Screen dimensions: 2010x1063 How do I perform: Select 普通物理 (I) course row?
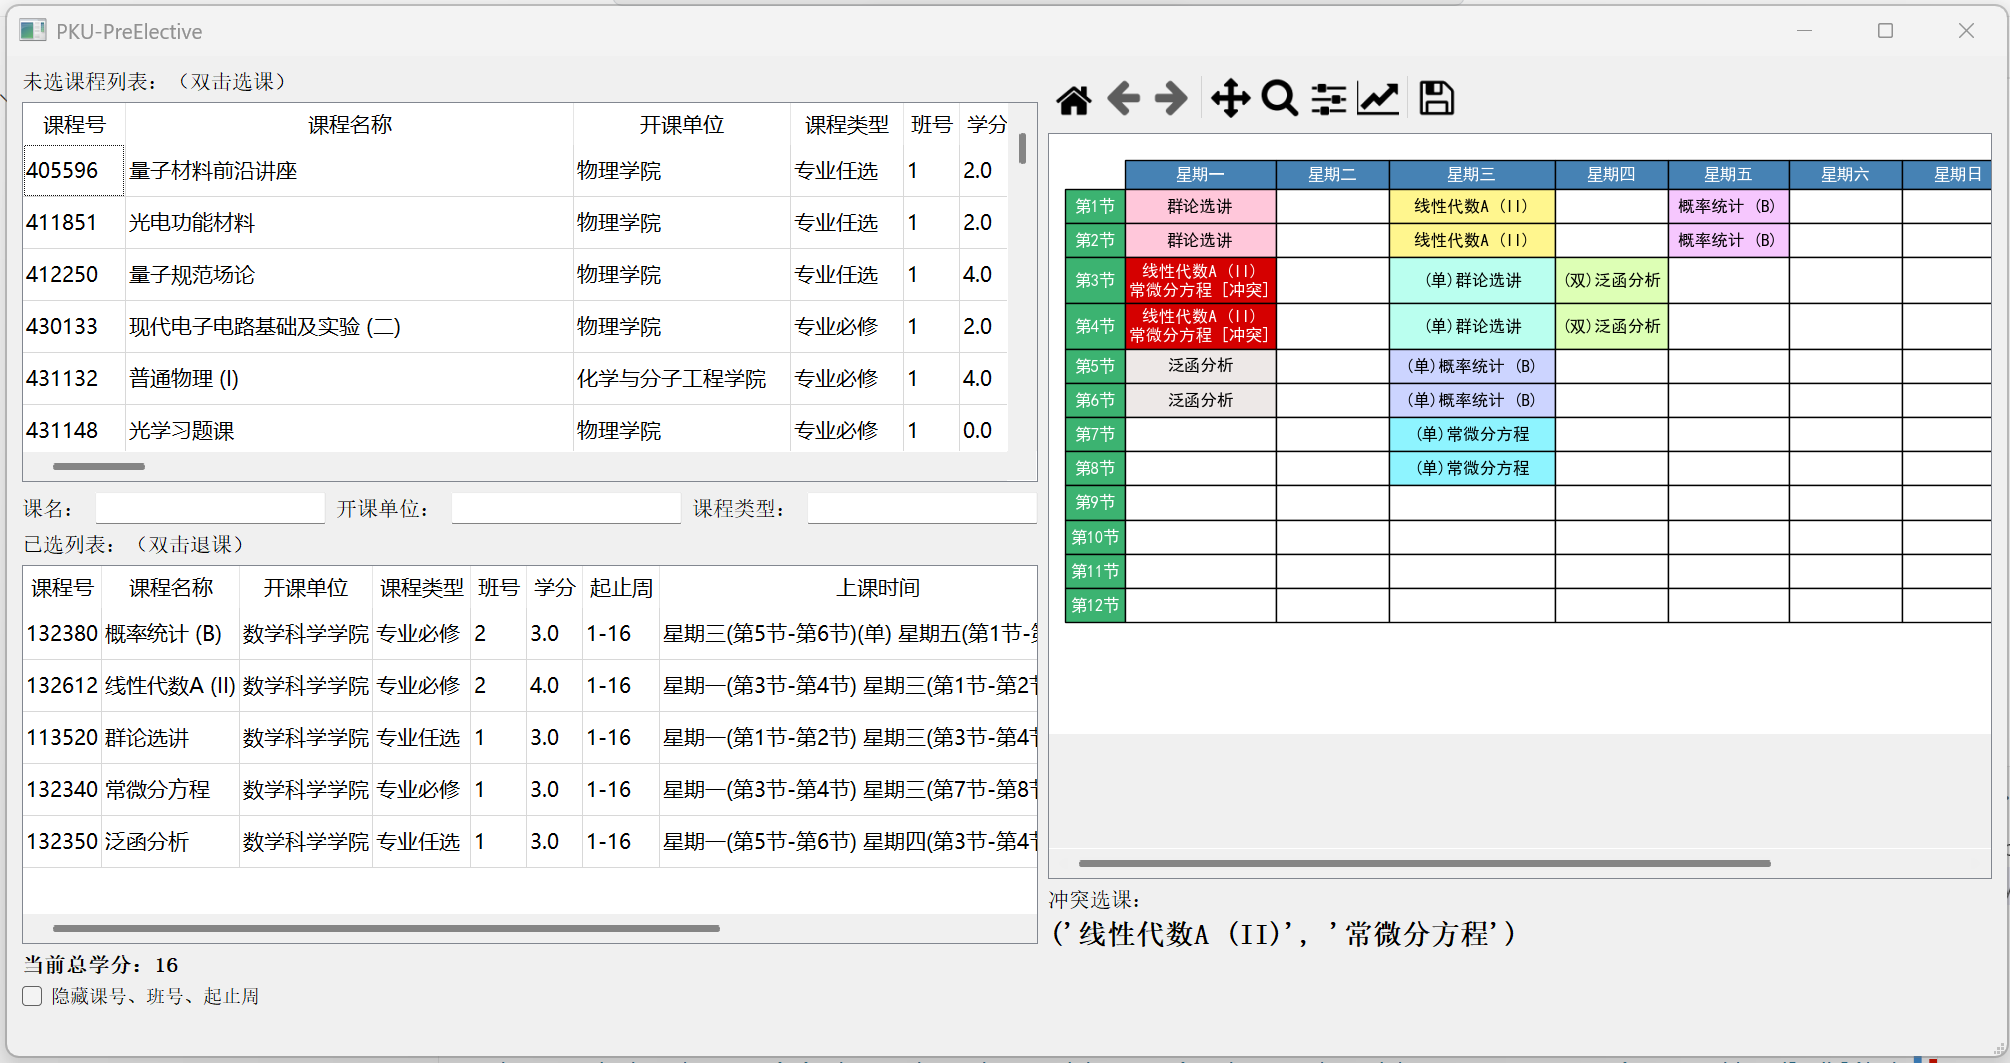(x=515, y=379)
